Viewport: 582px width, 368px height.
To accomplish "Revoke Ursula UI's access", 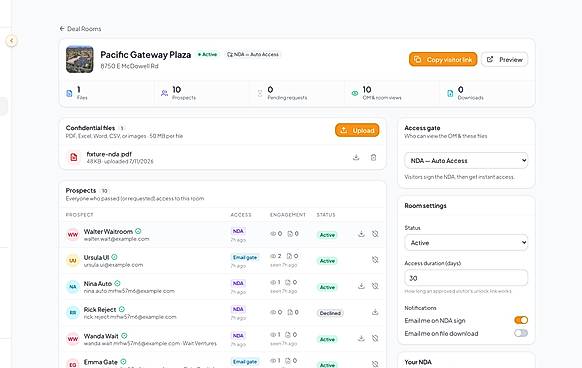I will coord(375,260).
